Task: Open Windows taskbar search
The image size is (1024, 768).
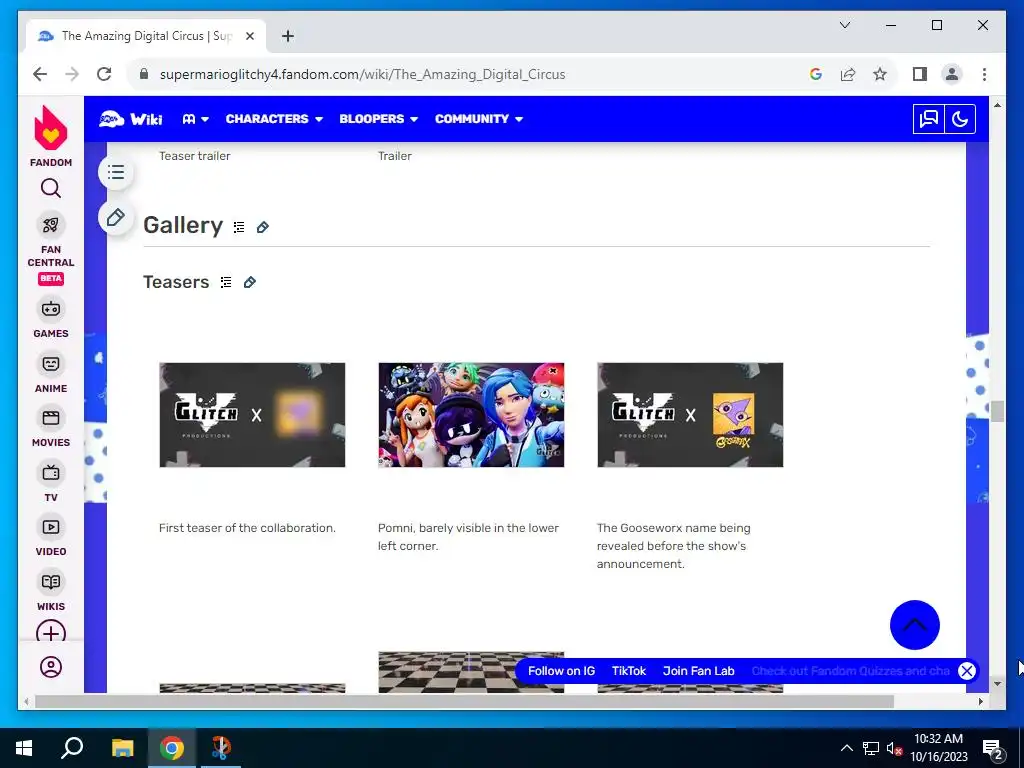Action: [72, 748]
